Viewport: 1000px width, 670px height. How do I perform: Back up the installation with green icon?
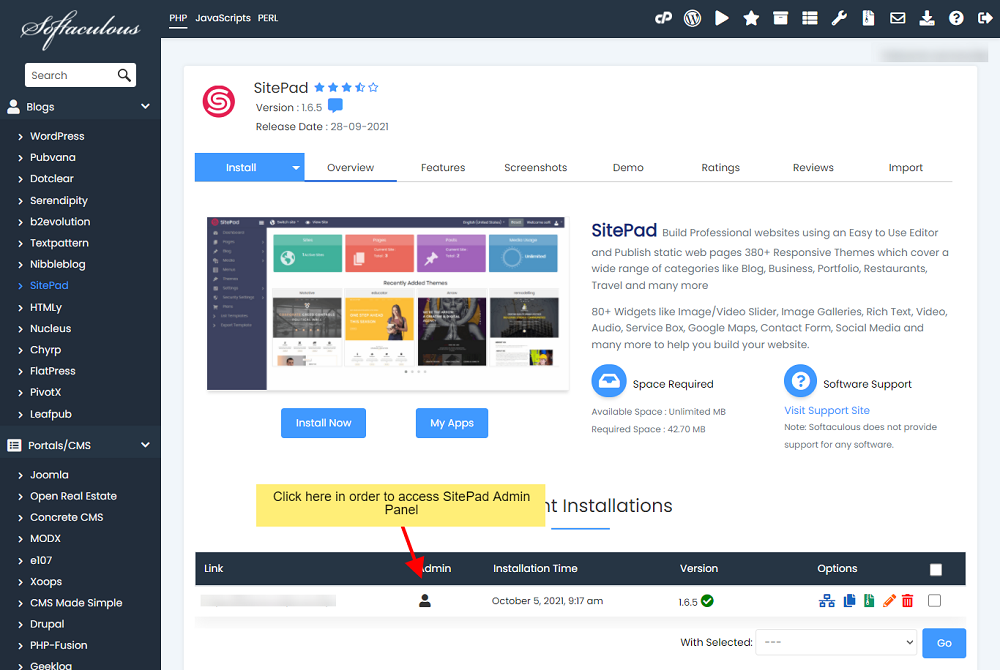[x=869, y=601]
